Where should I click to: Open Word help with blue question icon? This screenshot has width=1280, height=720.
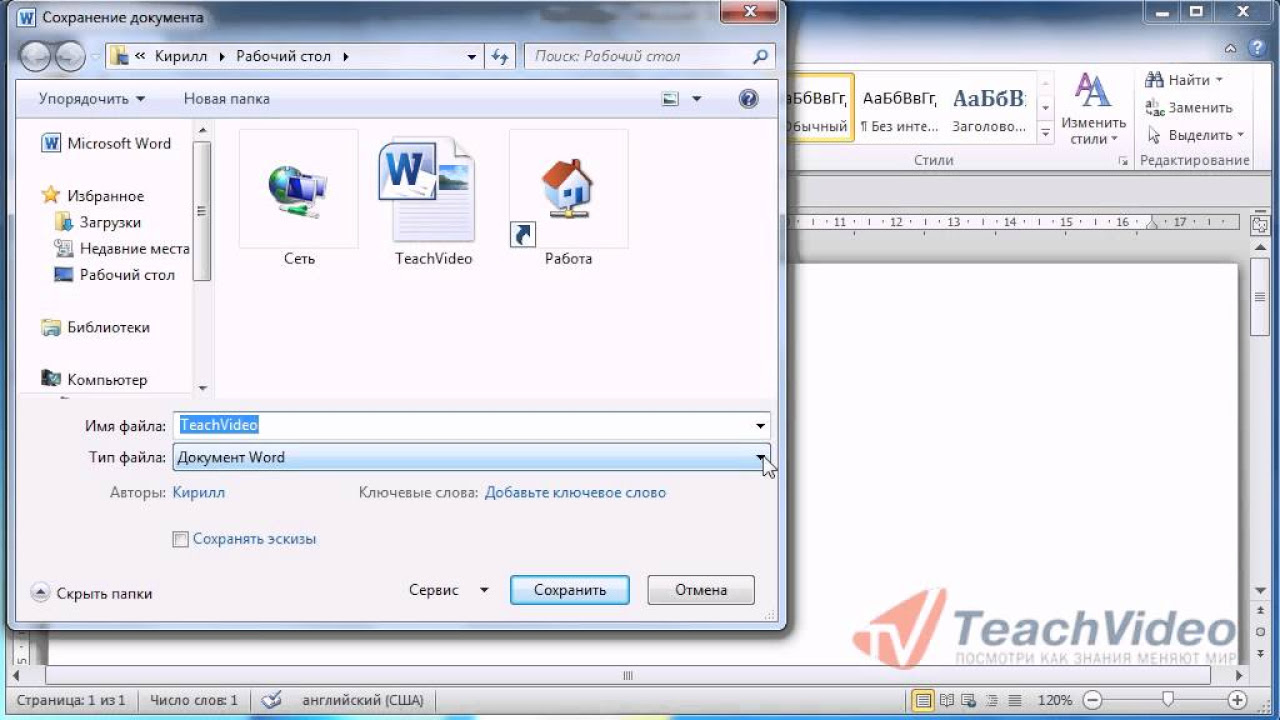click(1256, 48)
